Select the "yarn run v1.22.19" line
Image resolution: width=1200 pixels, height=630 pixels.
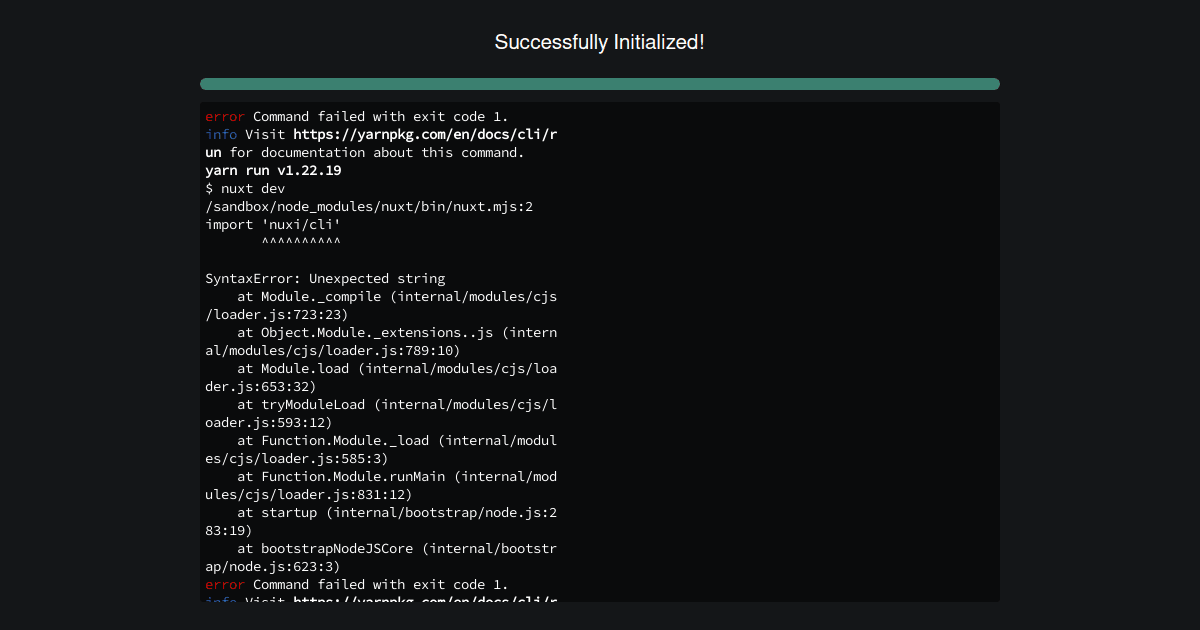point(273,170)
